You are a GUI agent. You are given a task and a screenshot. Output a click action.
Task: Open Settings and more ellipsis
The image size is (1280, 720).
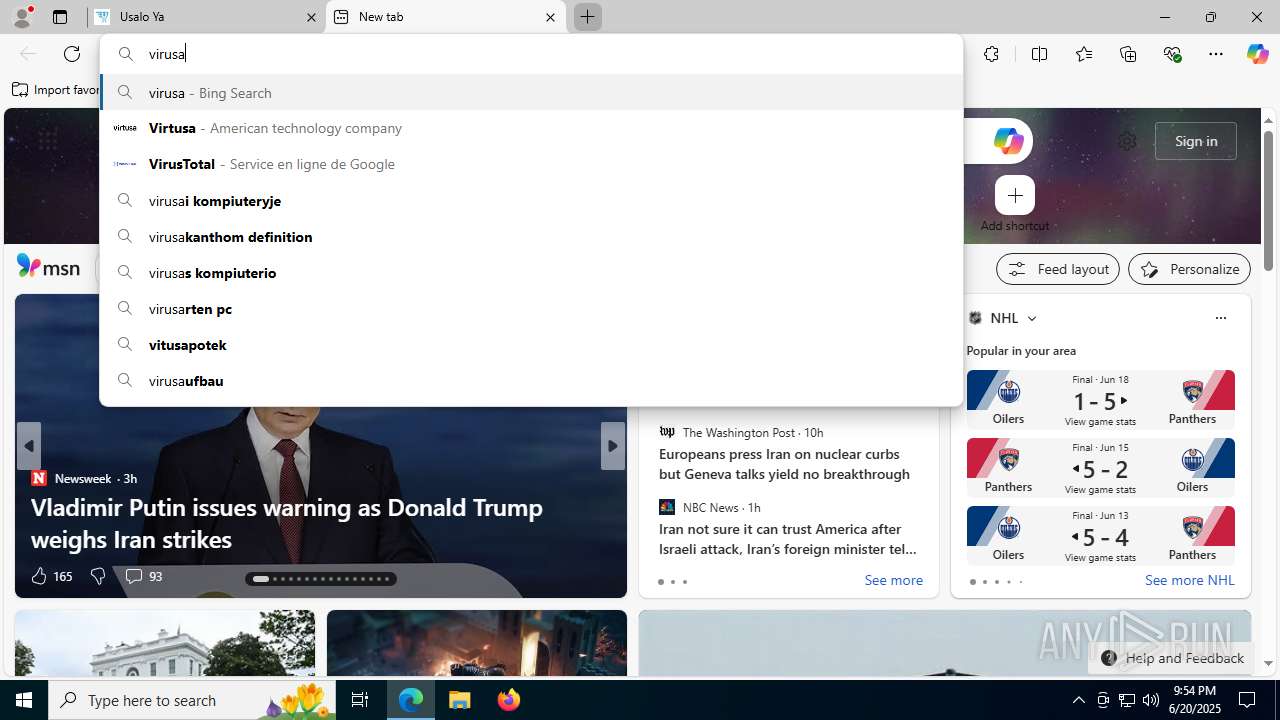coord(1216,54)
